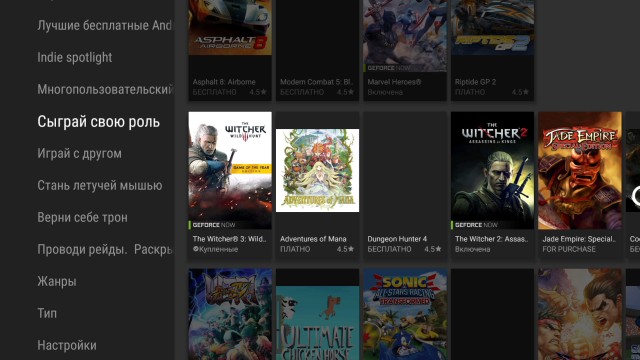The height and width of the screenshot is (360, 640).
Task: Open Стань летучей мышью category
Action: 100,185
